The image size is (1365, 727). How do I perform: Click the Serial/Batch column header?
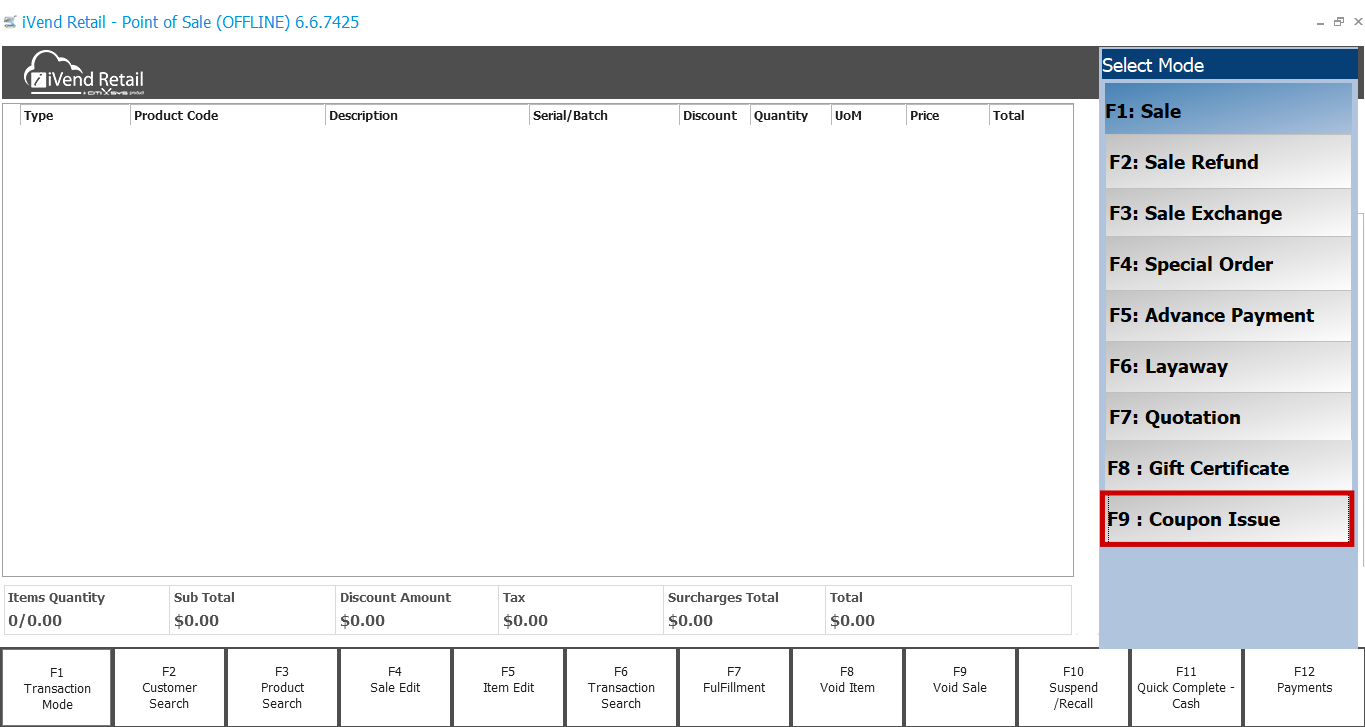[x=604, y=116]
